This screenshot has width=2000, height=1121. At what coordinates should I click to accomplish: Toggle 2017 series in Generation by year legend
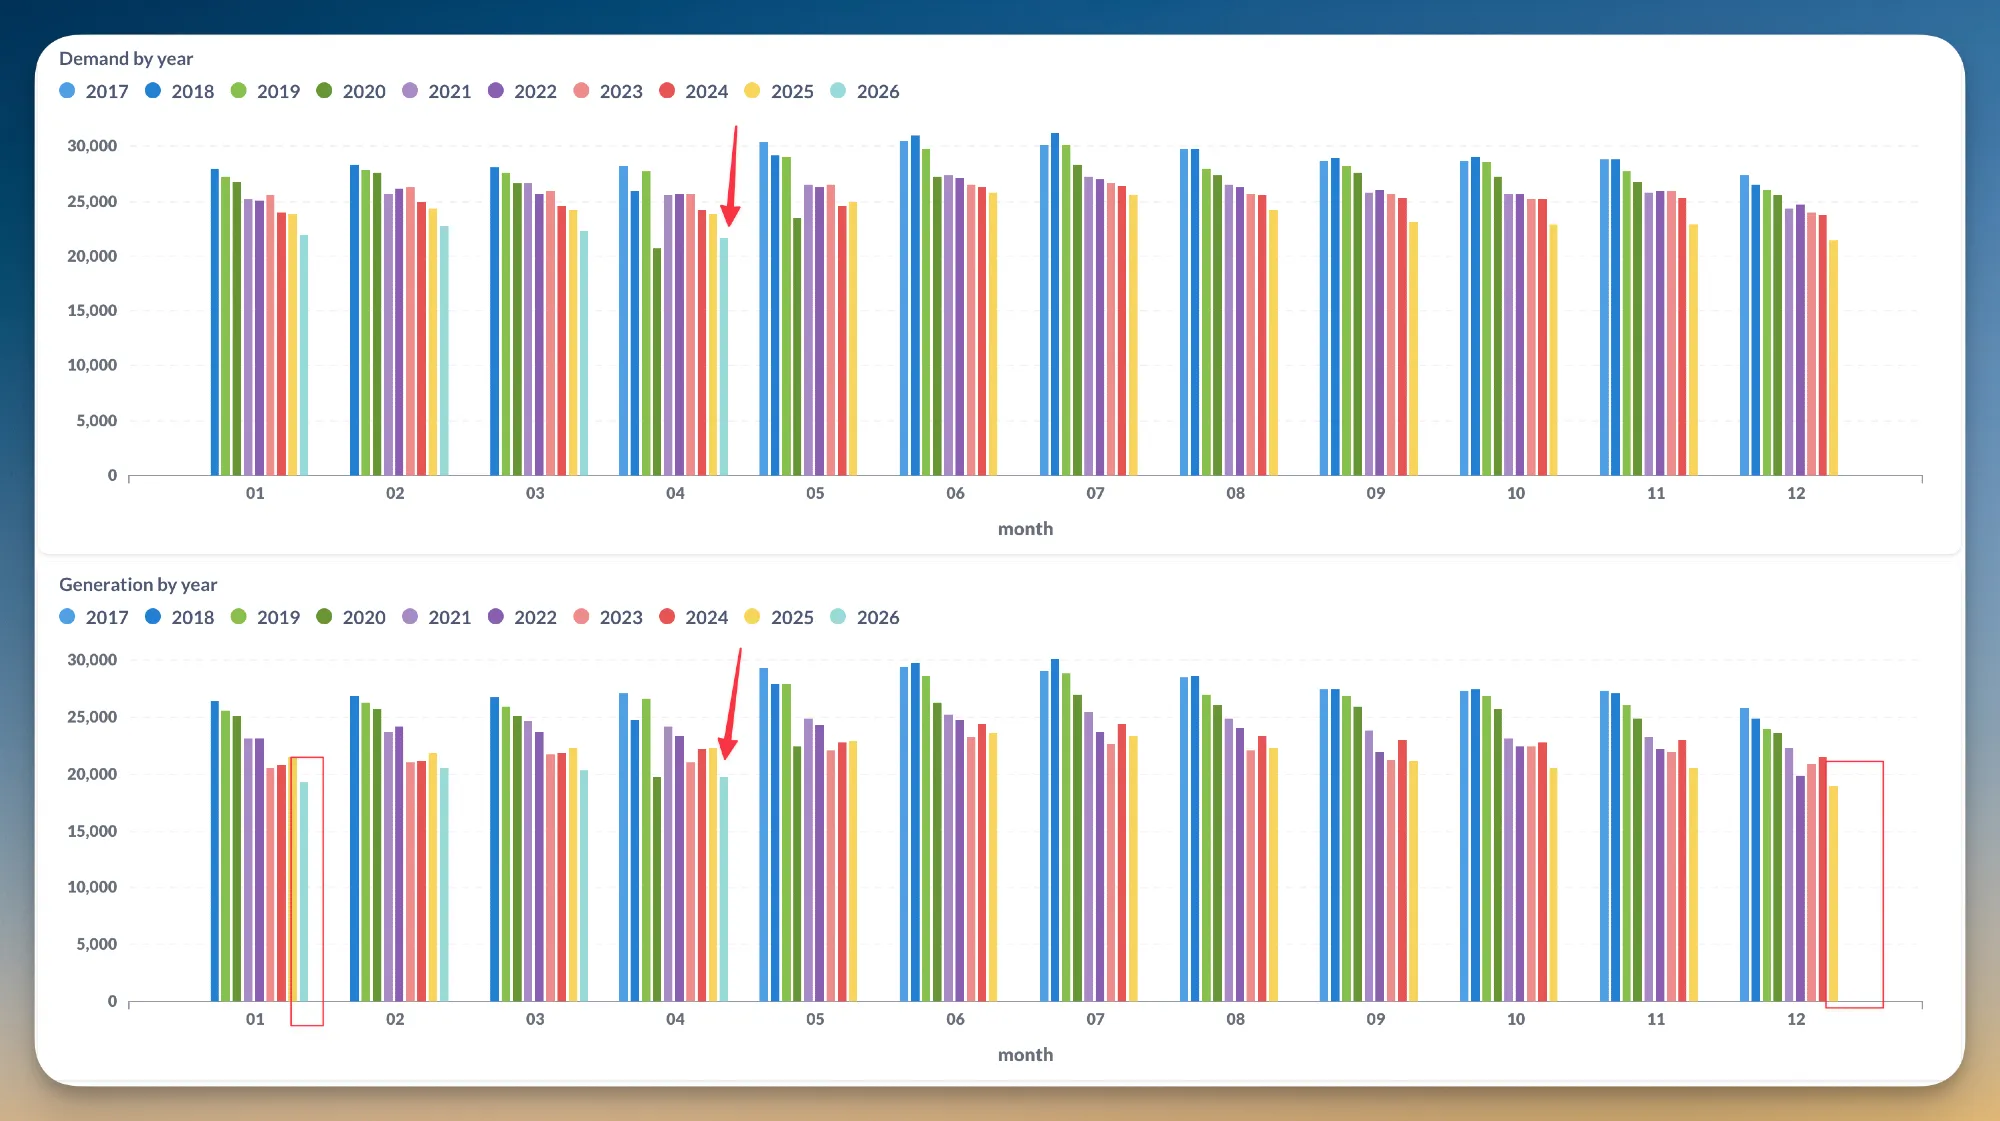click(94, 617)
